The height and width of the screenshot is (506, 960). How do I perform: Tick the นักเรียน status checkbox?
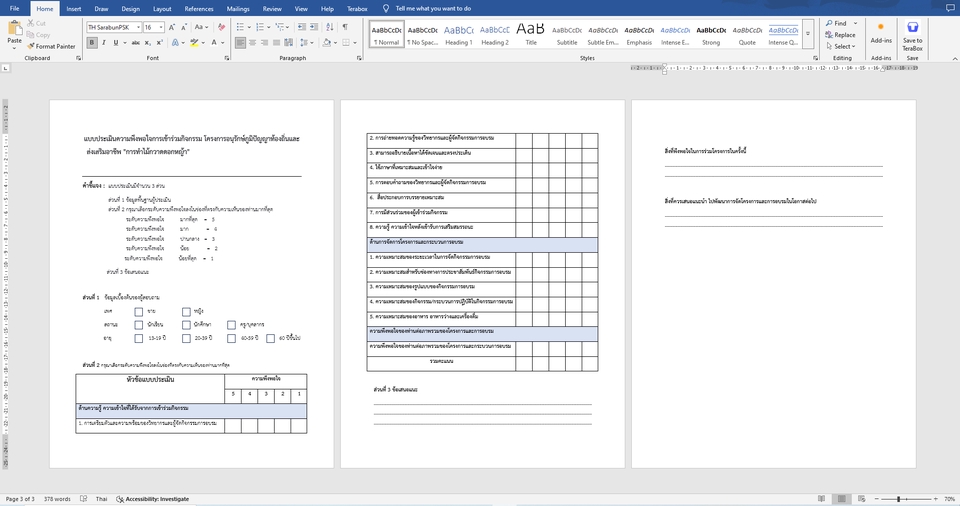(x=138, y=325)
